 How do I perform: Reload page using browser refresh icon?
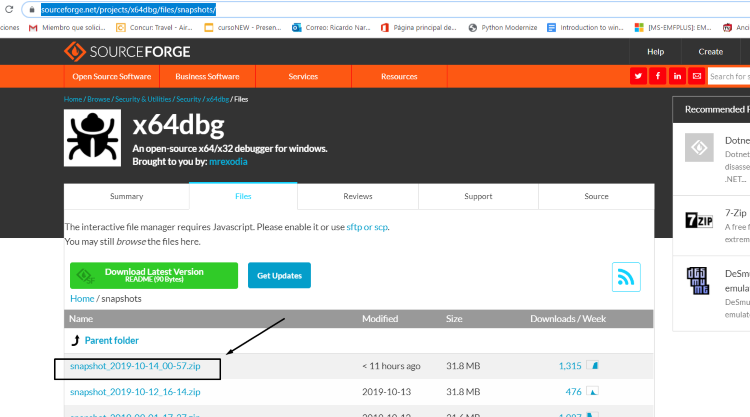click(9, 10)
